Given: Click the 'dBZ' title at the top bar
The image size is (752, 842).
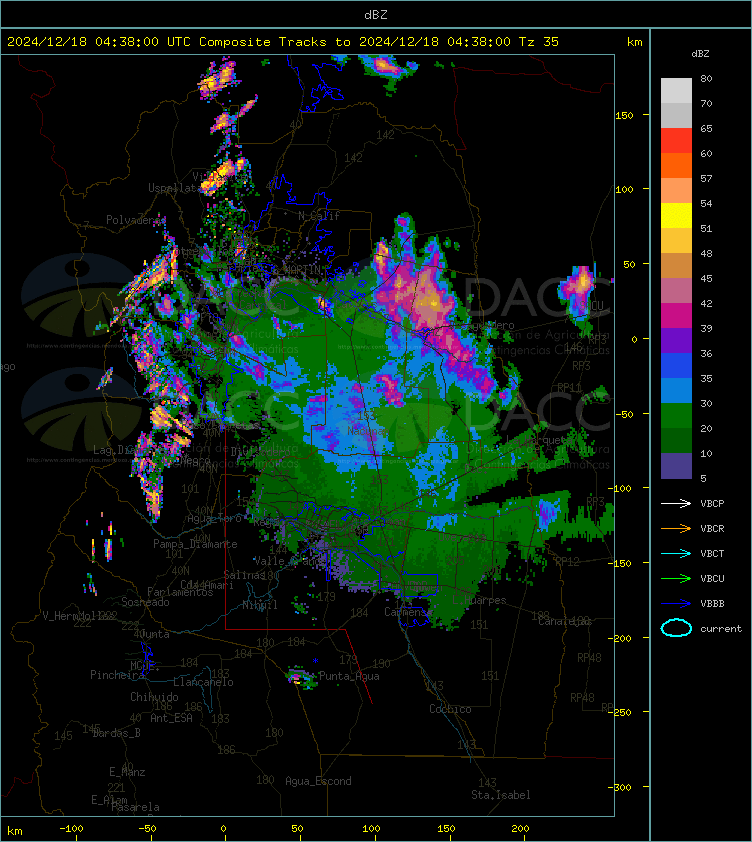Looking at the screenshot, I should pyautogui.click(x=375, y=14).
